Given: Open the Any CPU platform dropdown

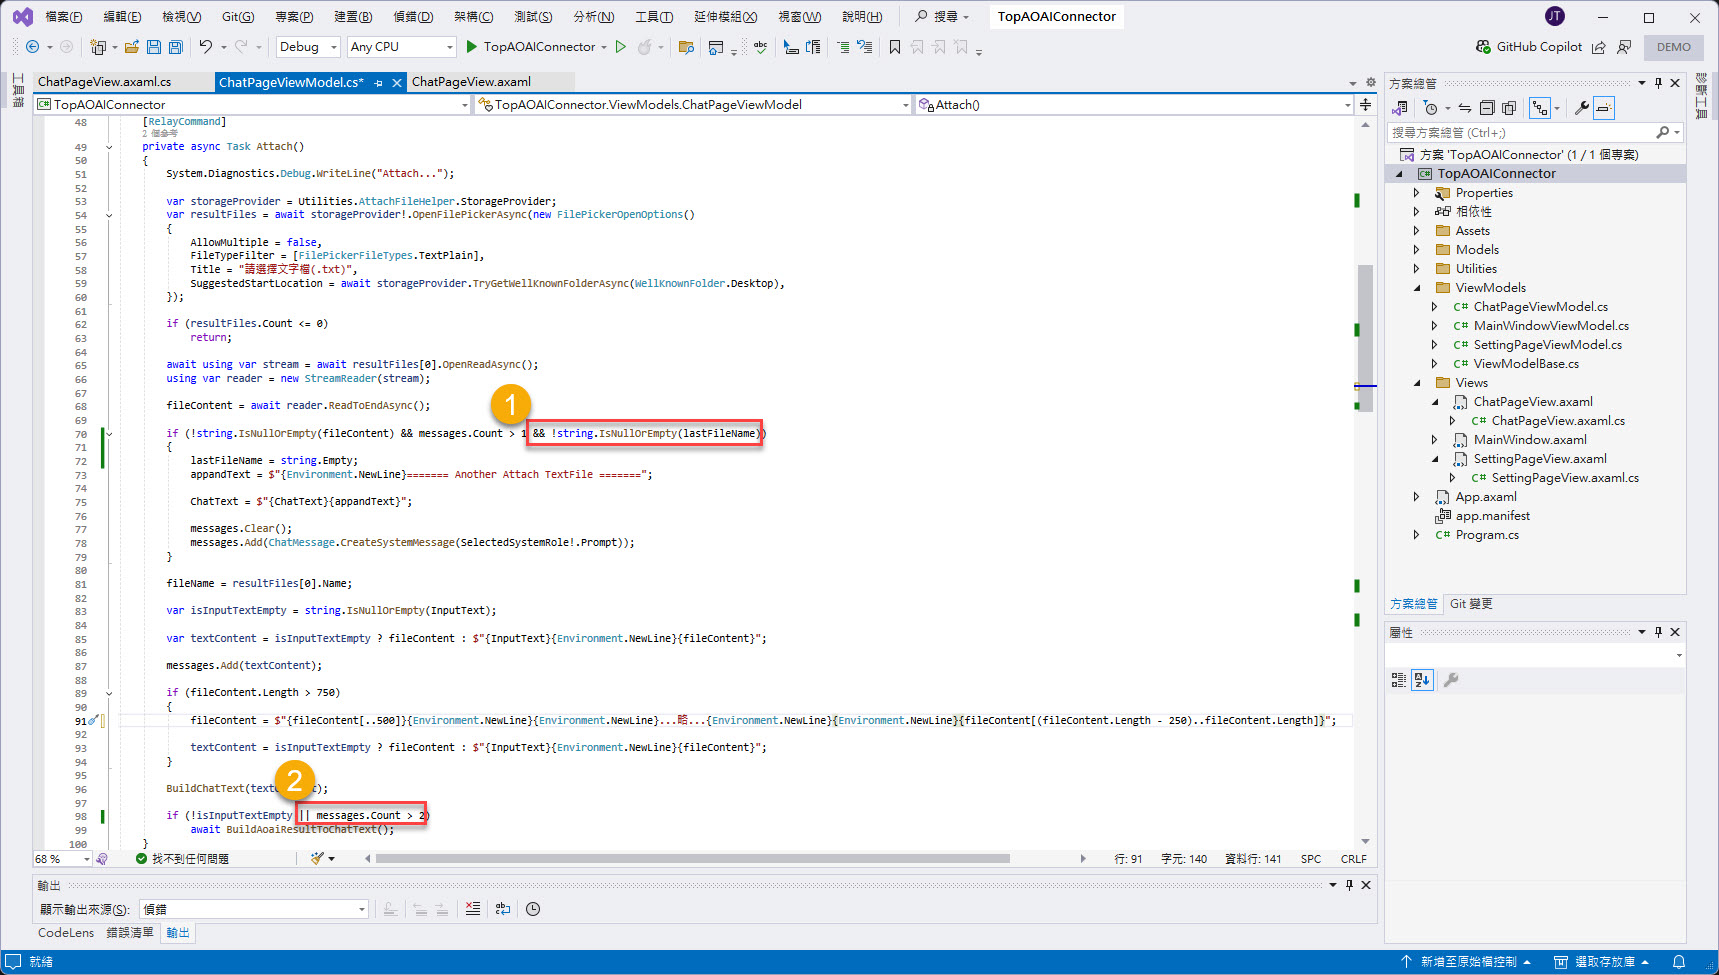Looking at the screenshot, I should [401, 47].
